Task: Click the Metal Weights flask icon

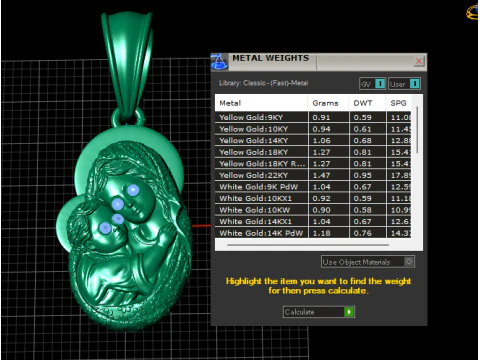Action: tap(220, 62)
